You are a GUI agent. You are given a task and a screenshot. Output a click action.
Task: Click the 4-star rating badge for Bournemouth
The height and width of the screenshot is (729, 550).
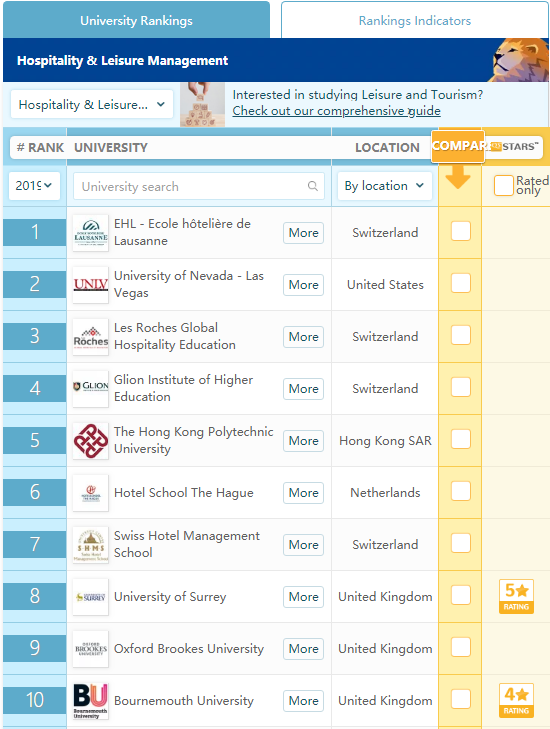click(x=516, y=701)
